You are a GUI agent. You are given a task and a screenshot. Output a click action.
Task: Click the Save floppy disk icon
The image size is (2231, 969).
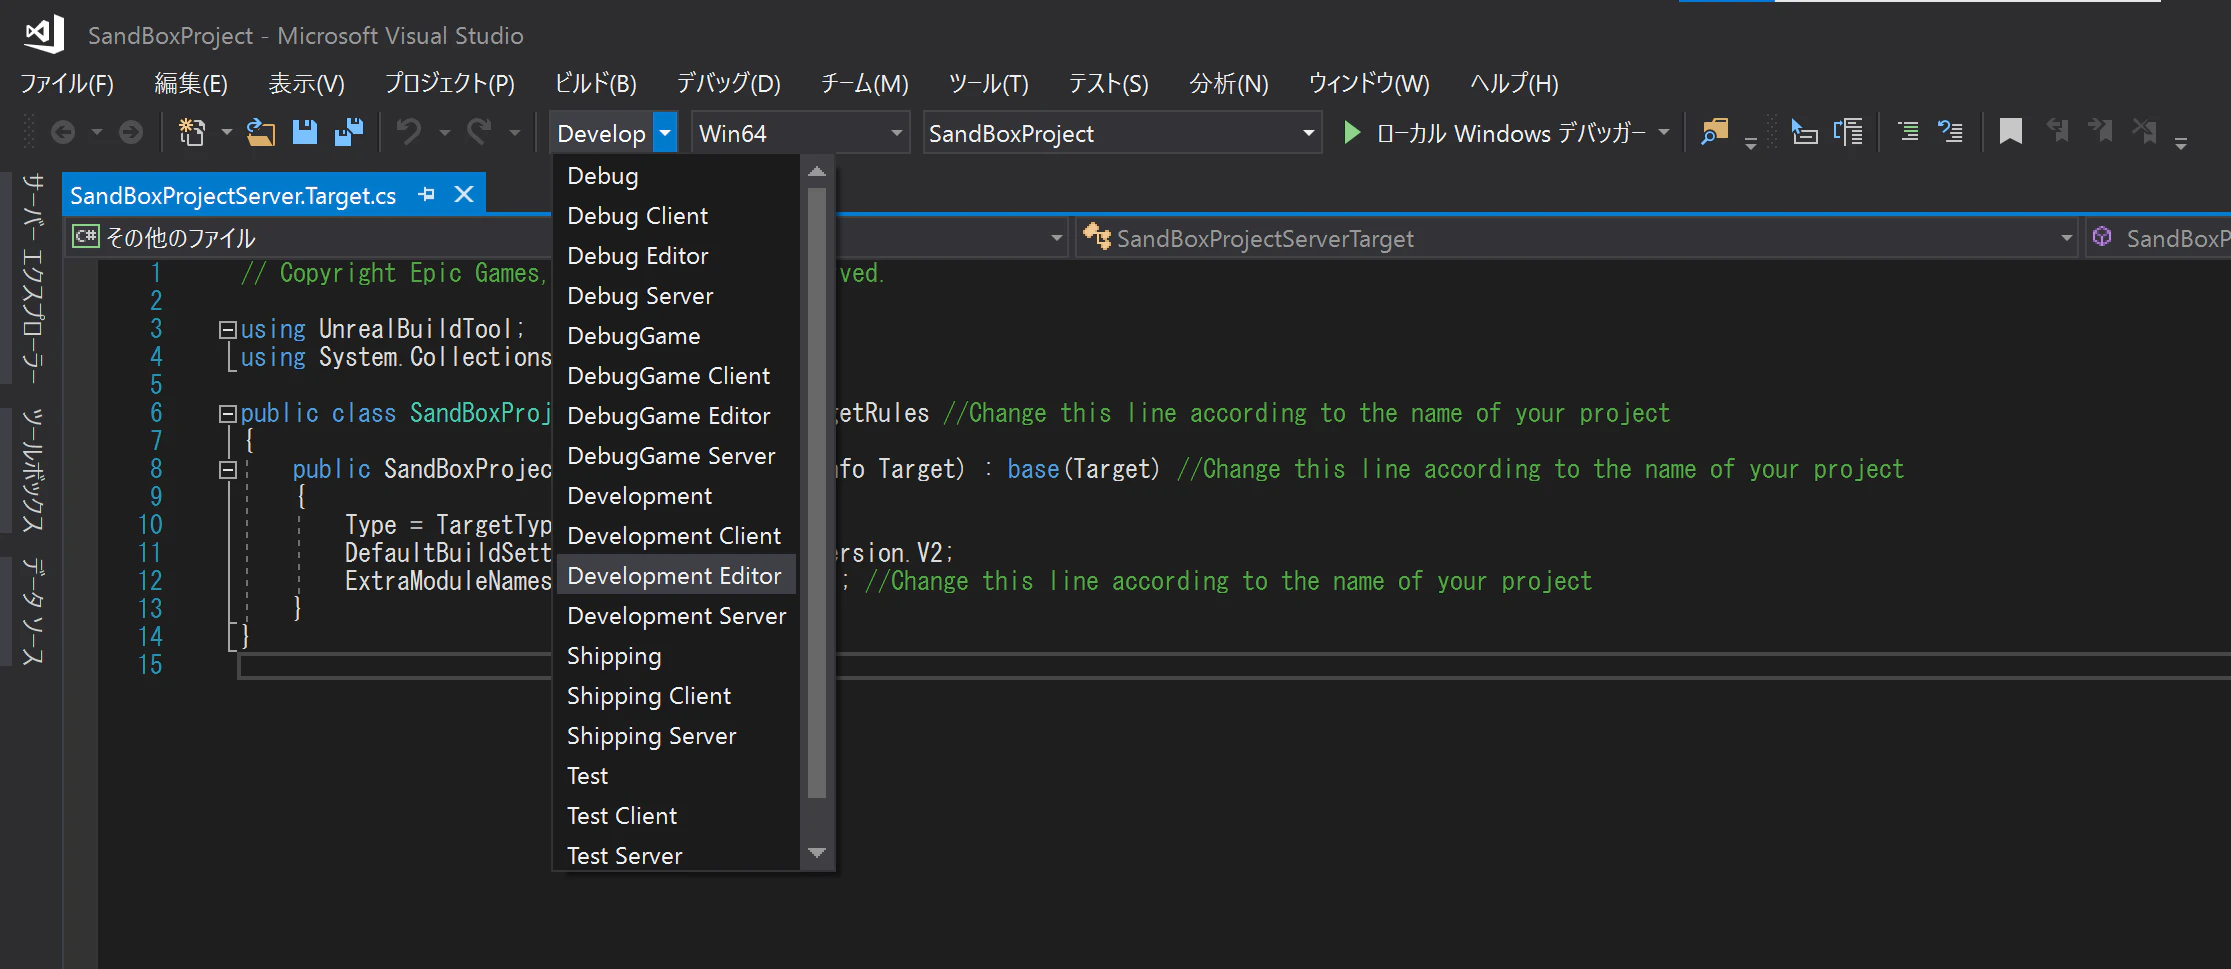[x=305, y=132]
